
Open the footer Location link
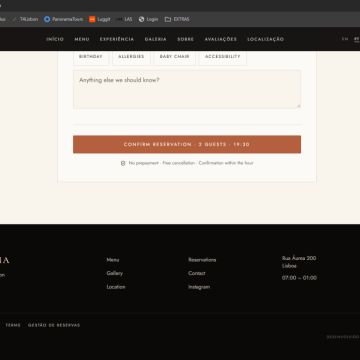(116, 287)
